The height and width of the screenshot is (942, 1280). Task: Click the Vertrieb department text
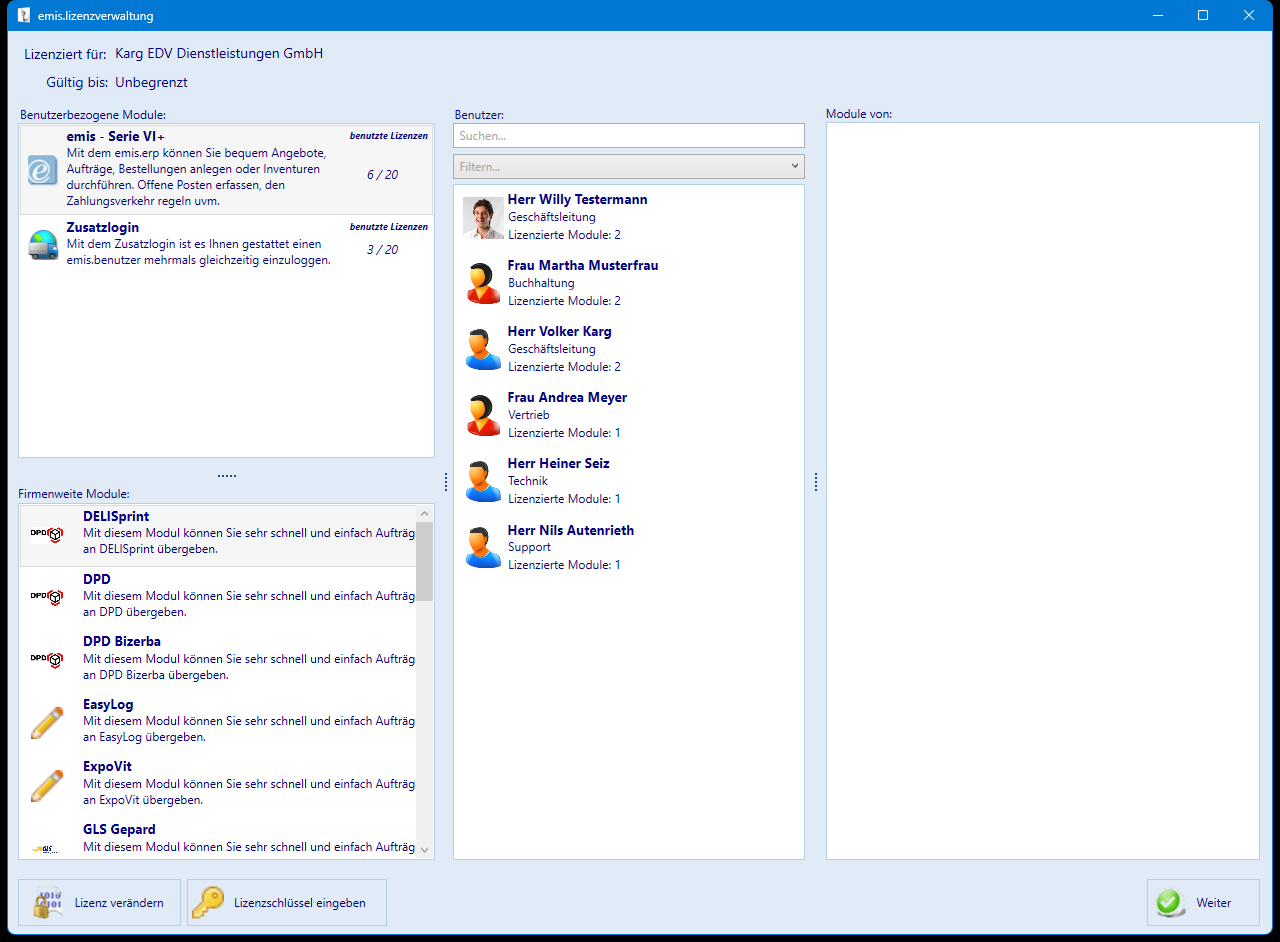pos(529,415)
